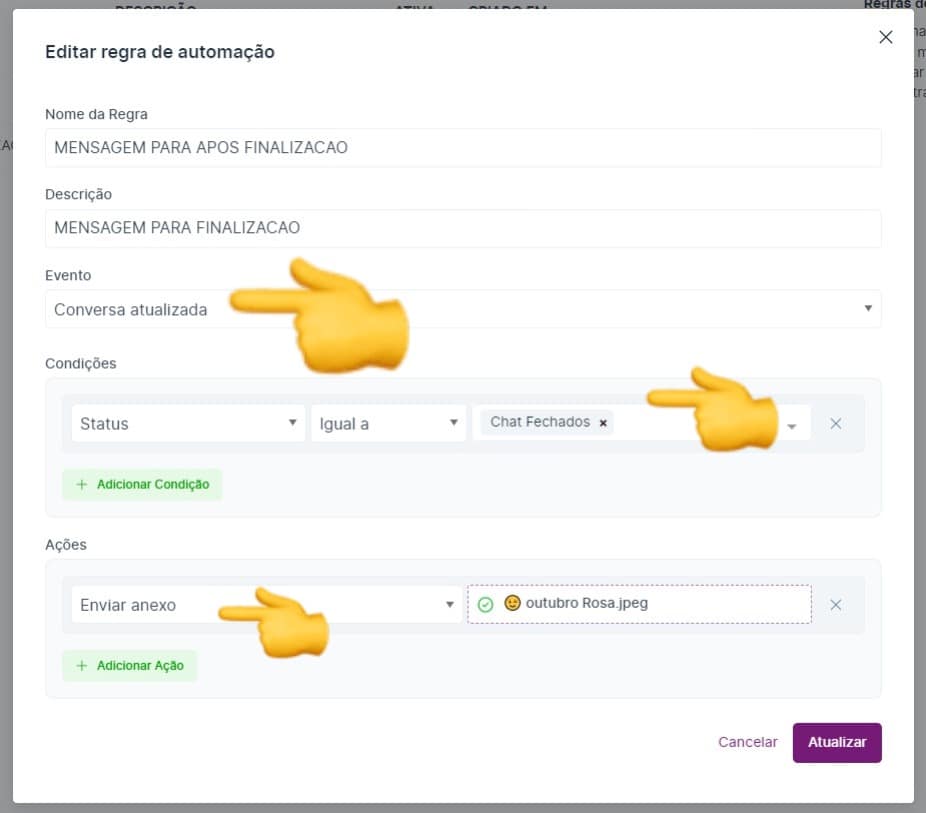Click the plus icon on Adicionar Ação
The image size is (926, 813).
(82, 665)
